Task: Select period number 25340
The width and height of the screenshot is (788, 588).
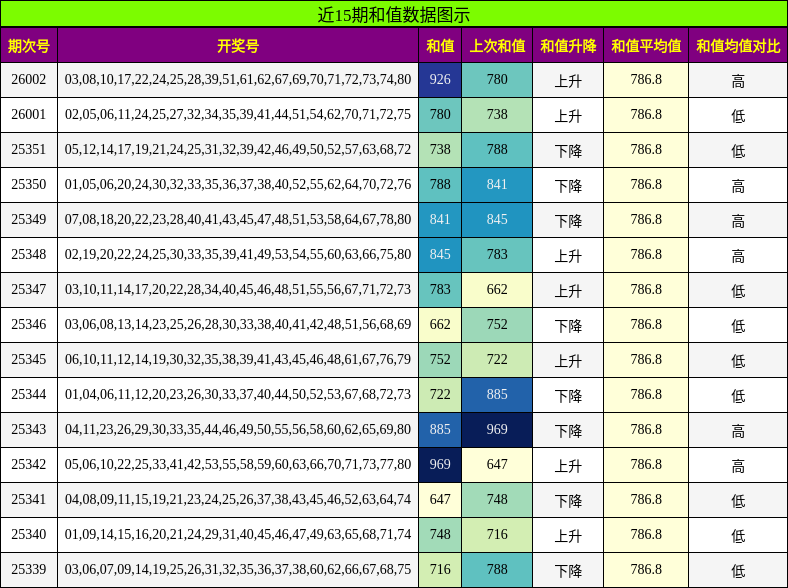Action: pos(29,534)
